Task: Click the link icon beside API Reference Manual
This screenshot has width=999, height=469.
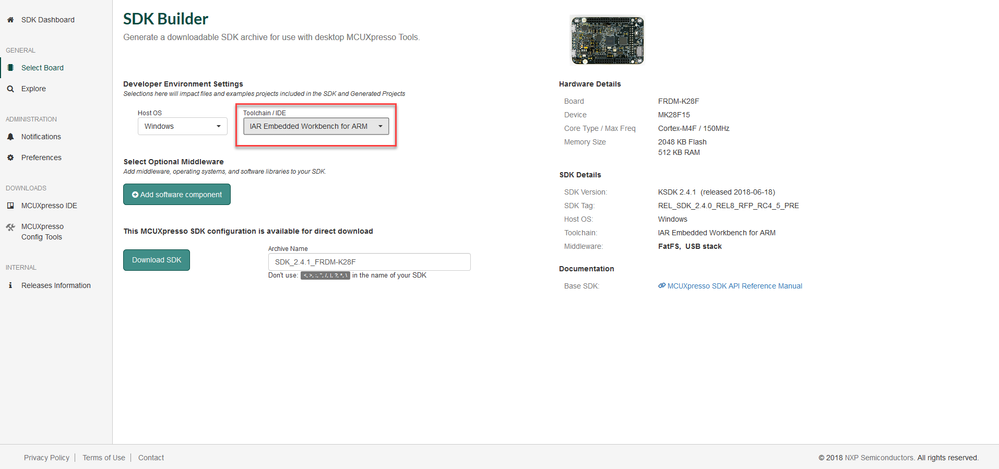Action: tap(661, 286)
